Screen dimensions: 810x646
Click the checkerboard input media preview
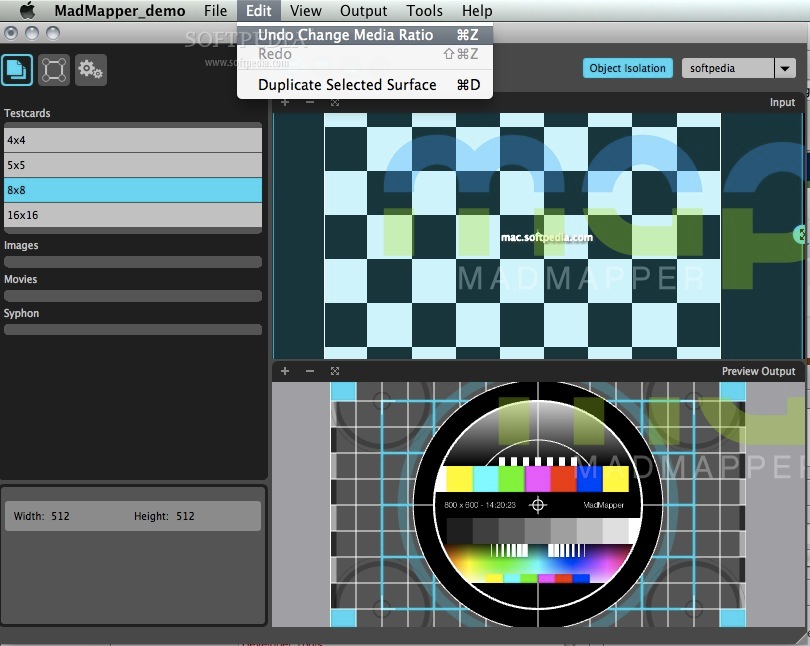(x=522, y=235)
